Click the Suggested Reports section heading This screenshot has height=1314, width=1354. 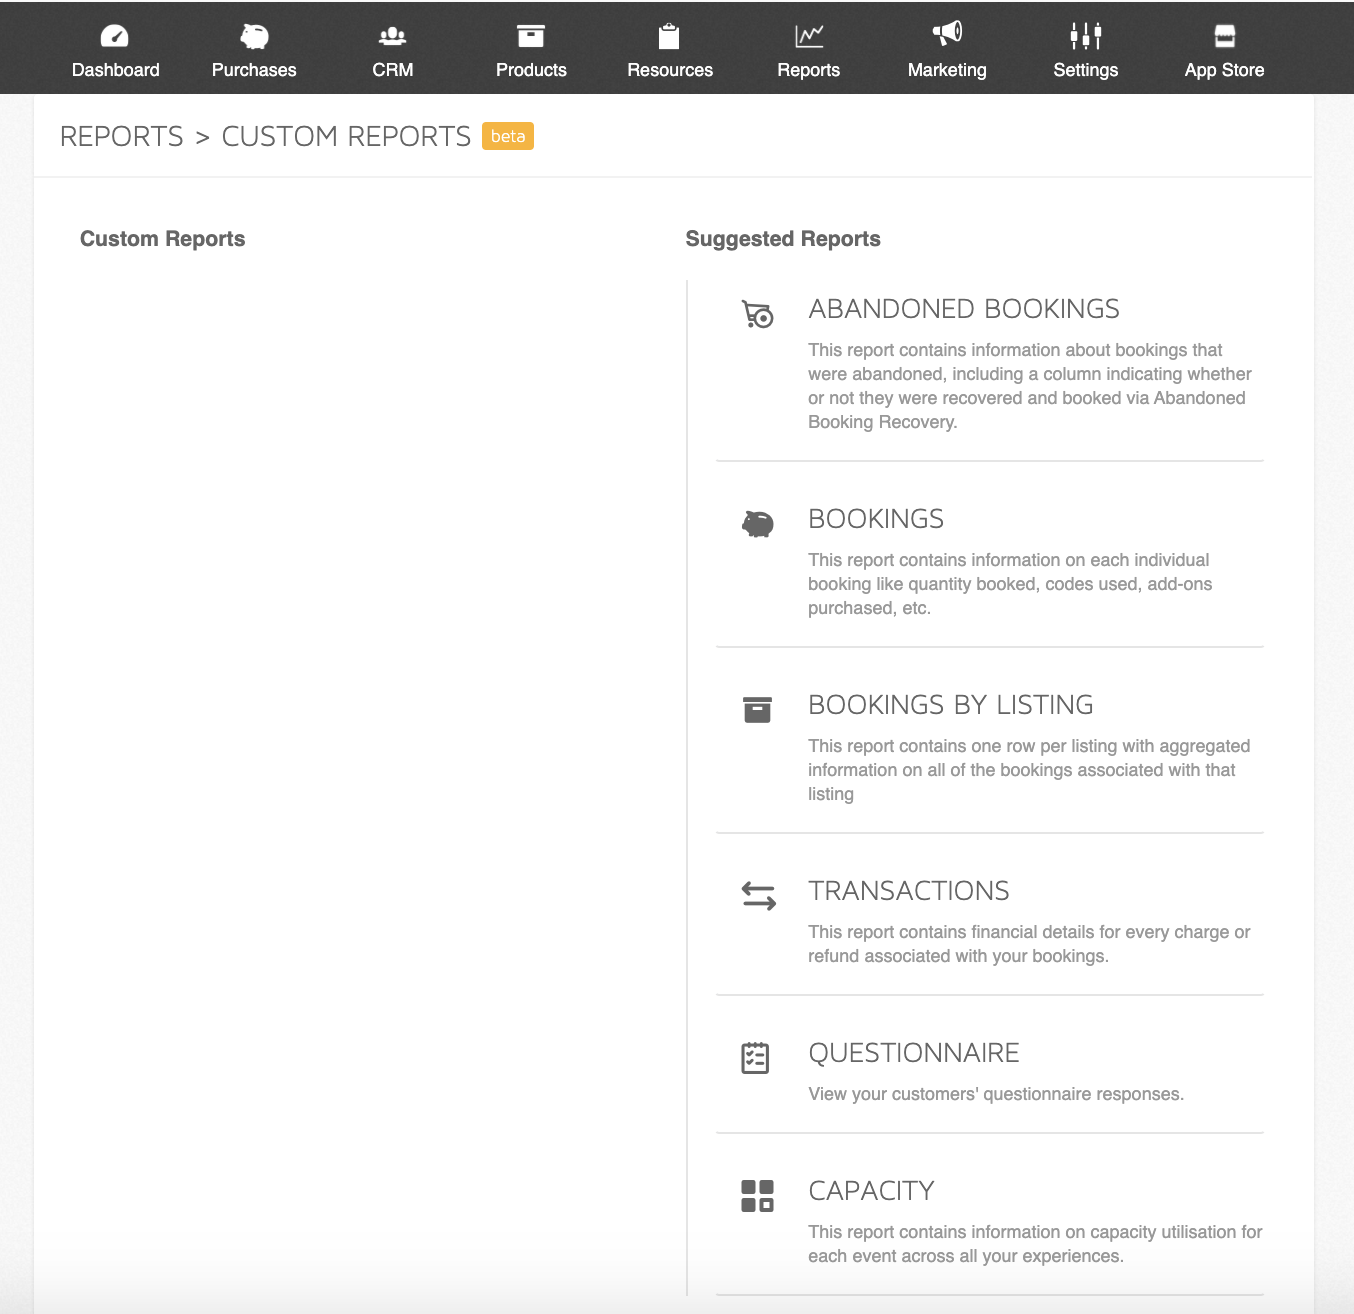tap(783, 239)
